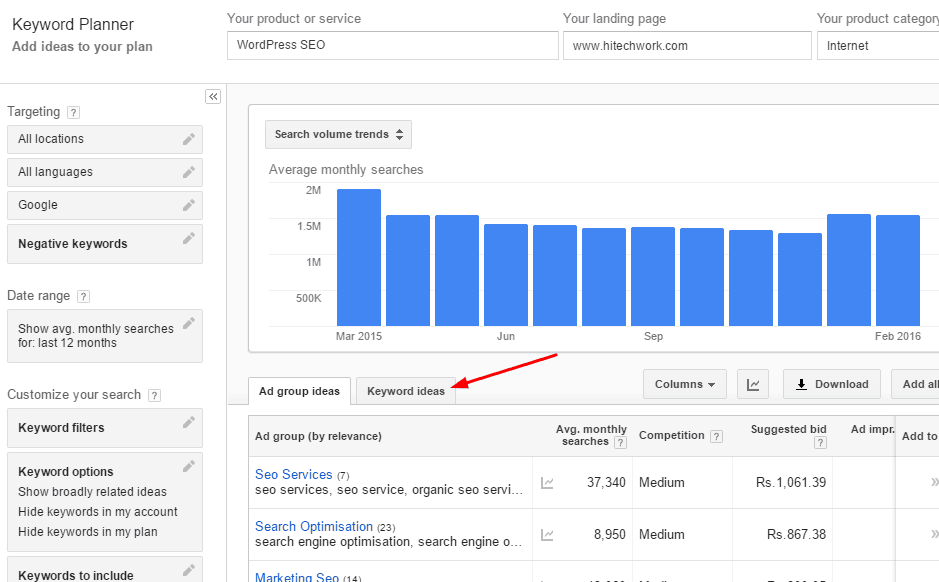This screenshot has width=939, height=582.
Task: Open Avg. monthly searches help icon
Action: (620, 442)
